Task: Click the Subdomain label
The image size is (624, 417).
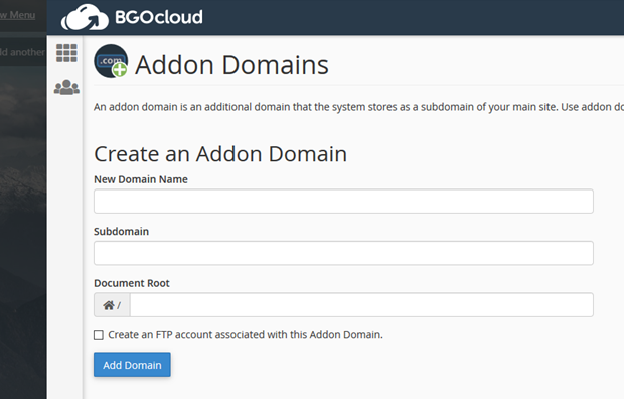Action: tap(121, 232)
